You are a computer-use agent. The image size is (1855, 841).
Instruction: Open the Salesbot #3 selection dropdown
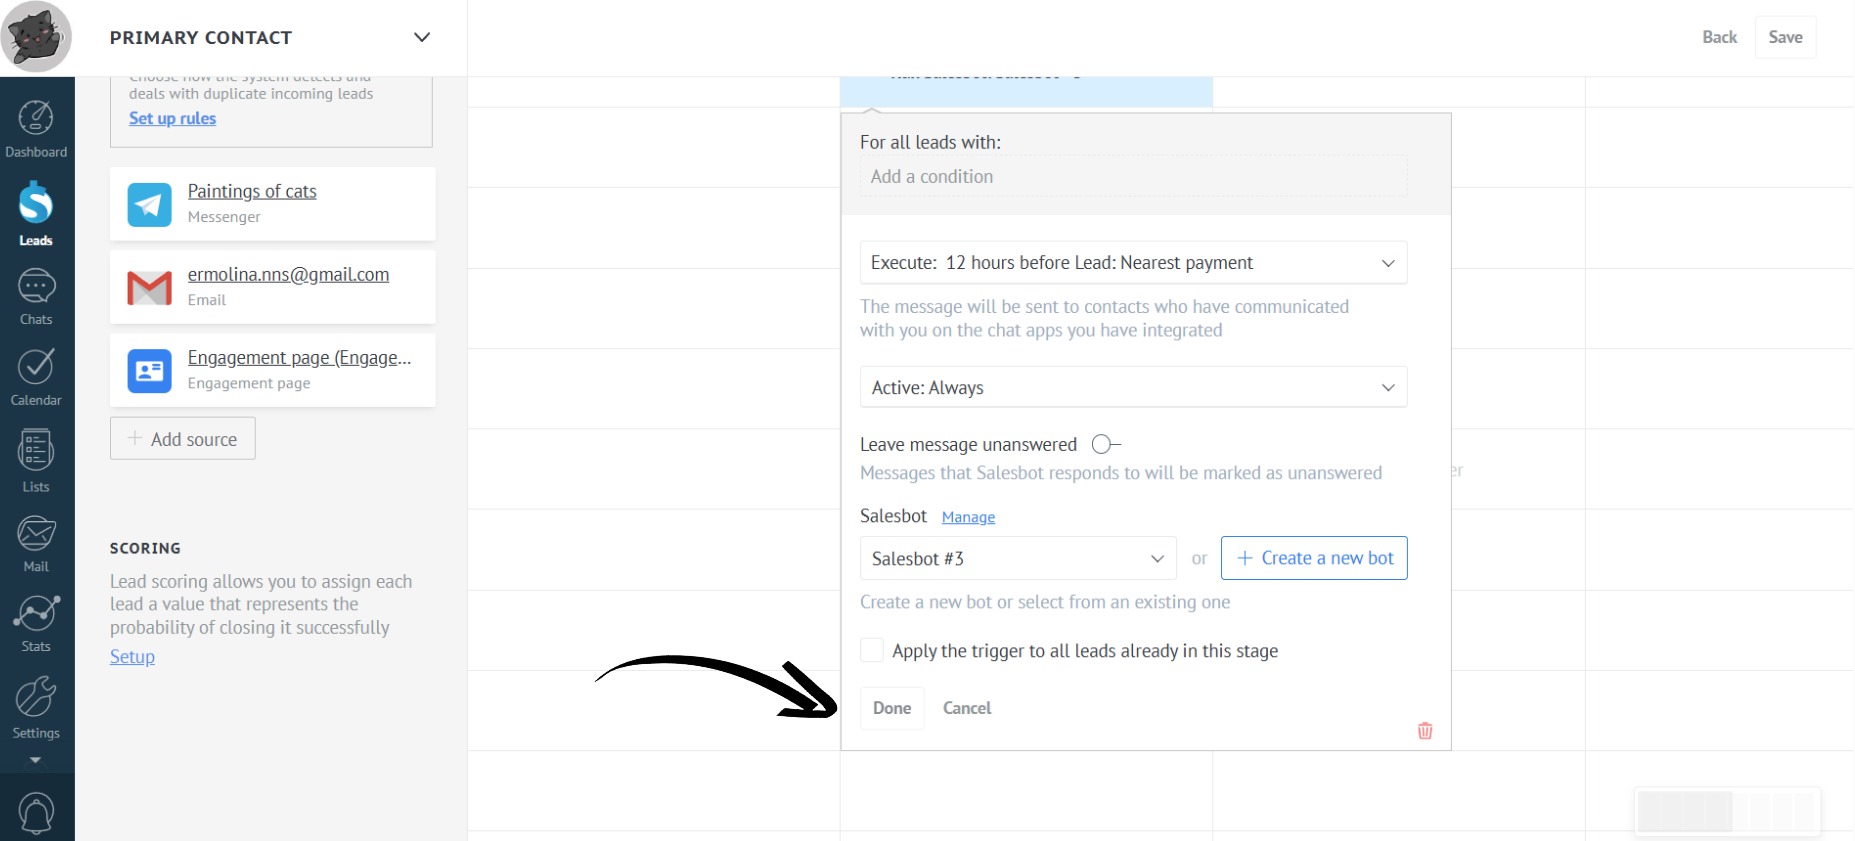click(1017, 559)
